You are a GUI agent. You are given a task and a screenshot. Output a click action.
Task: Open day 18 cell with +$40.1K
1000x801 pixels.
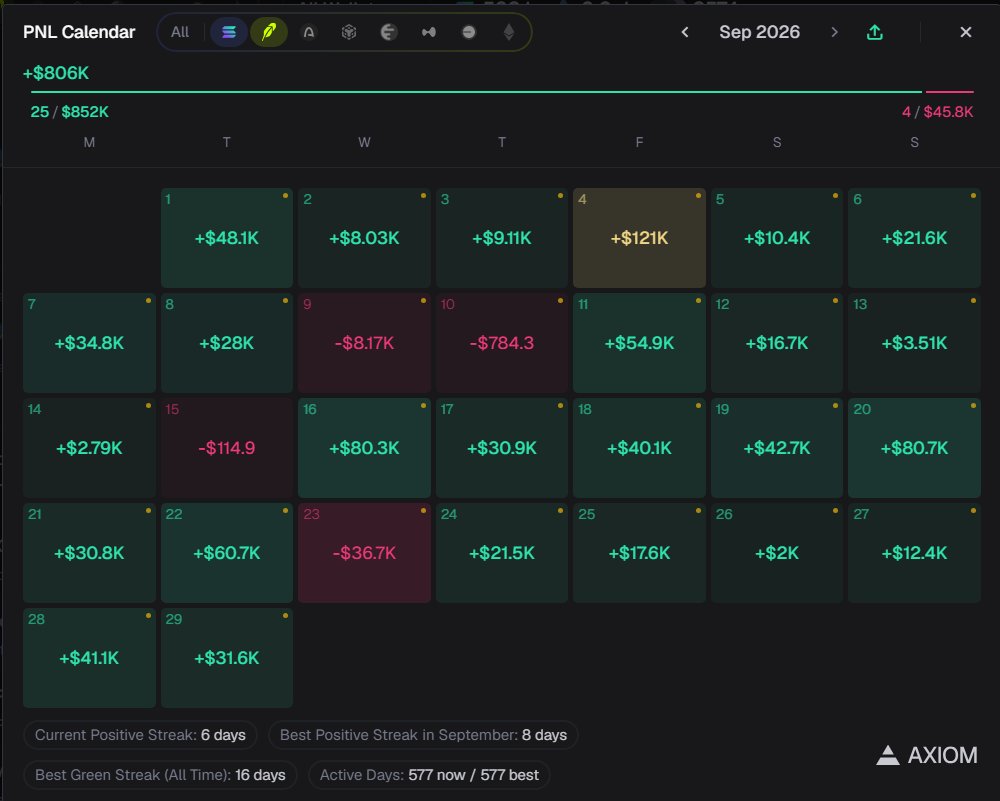[x=639, y=448]
